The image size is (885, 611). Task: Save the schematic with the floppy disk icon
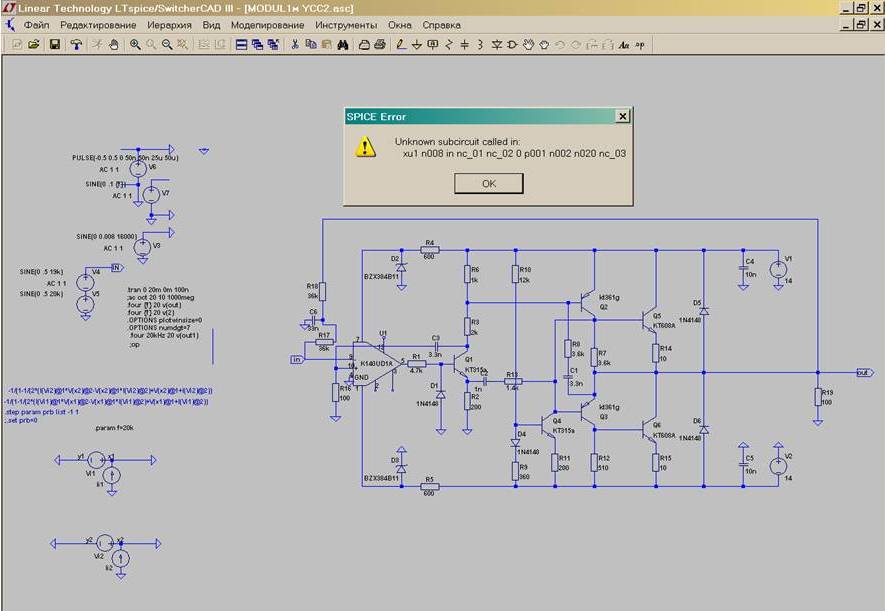pyautogui.click(x=55, y=44)
